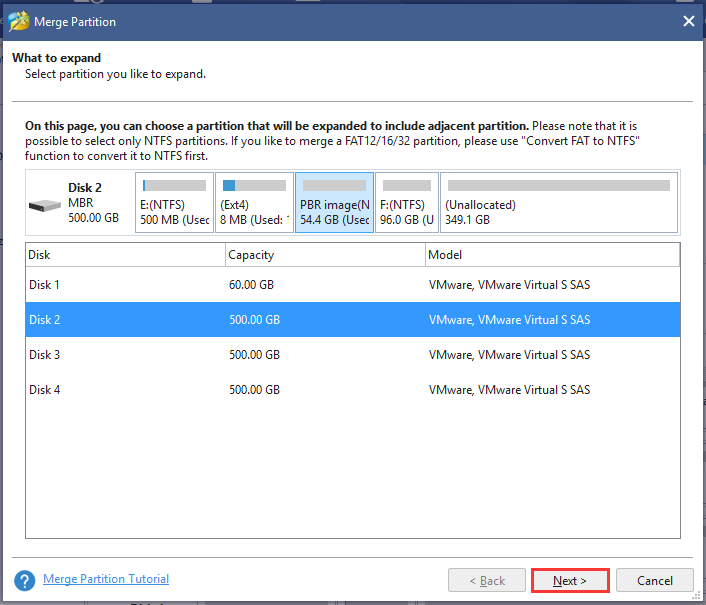Sort by the Capacity column header

325,255
